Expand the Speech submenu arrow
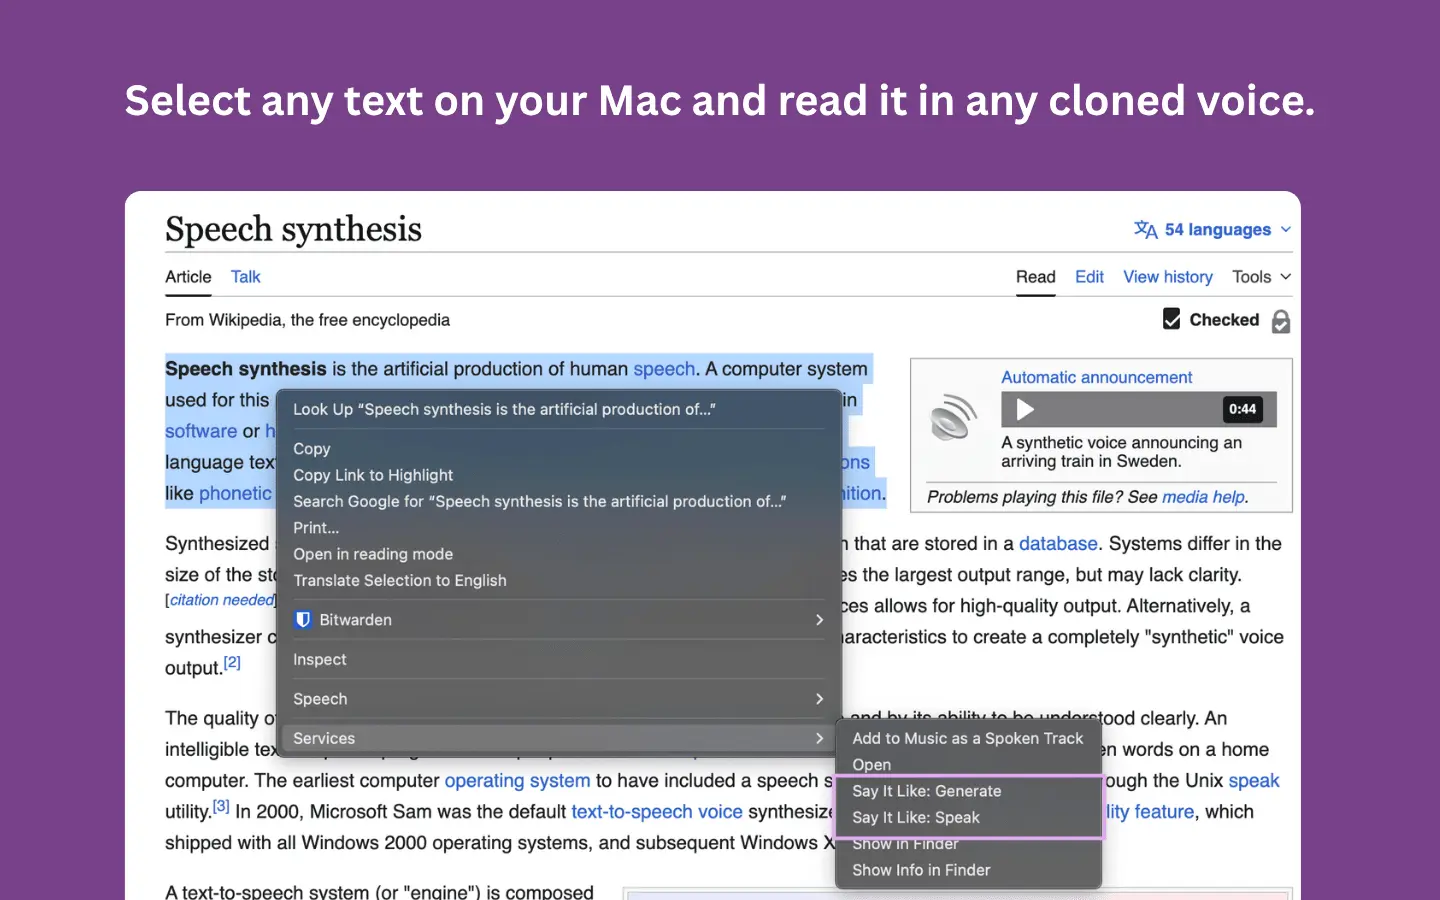Image resolution: width=1440 pixels, height=900 pixels. click(x=819, y=699)
